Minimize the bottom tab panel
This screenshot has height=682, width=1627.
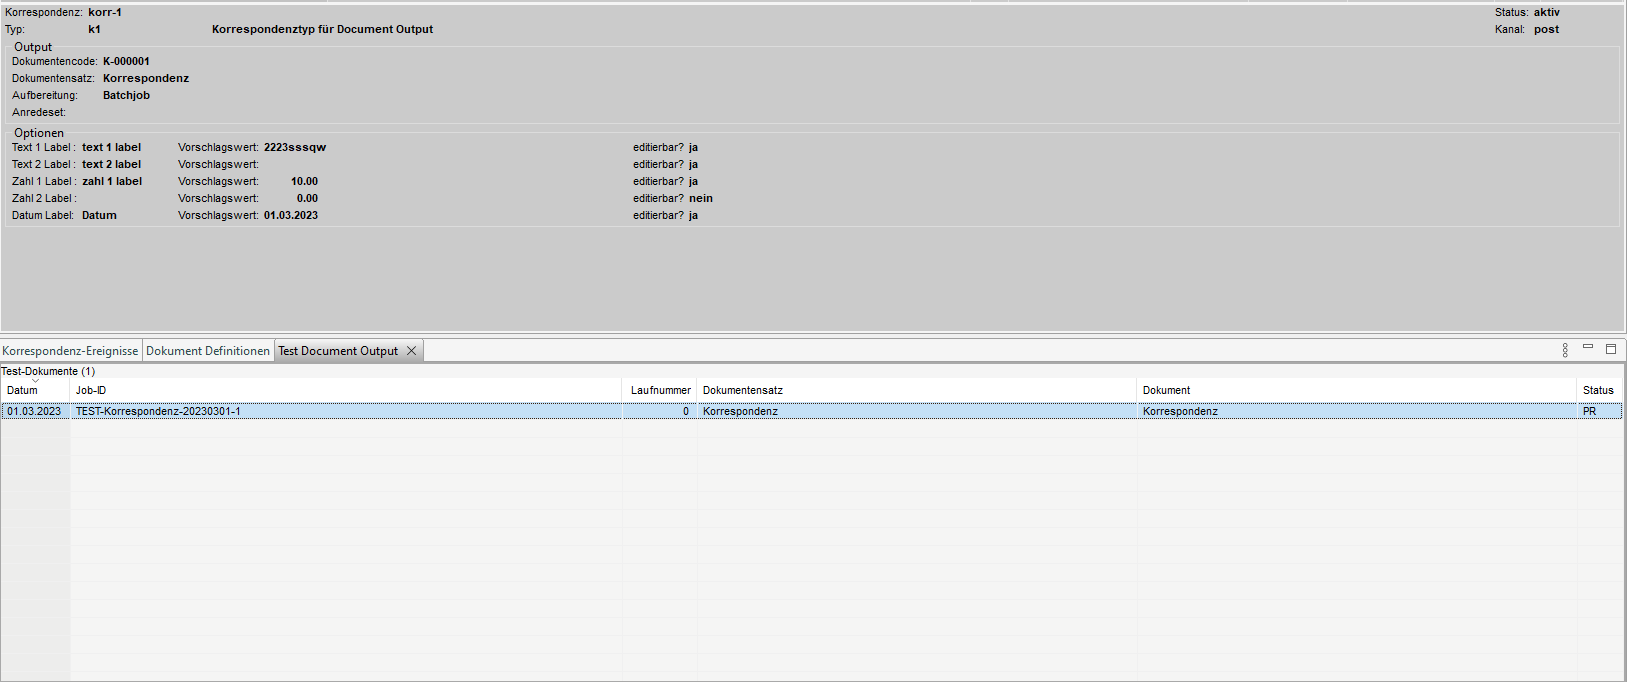tap(1587, 348)
